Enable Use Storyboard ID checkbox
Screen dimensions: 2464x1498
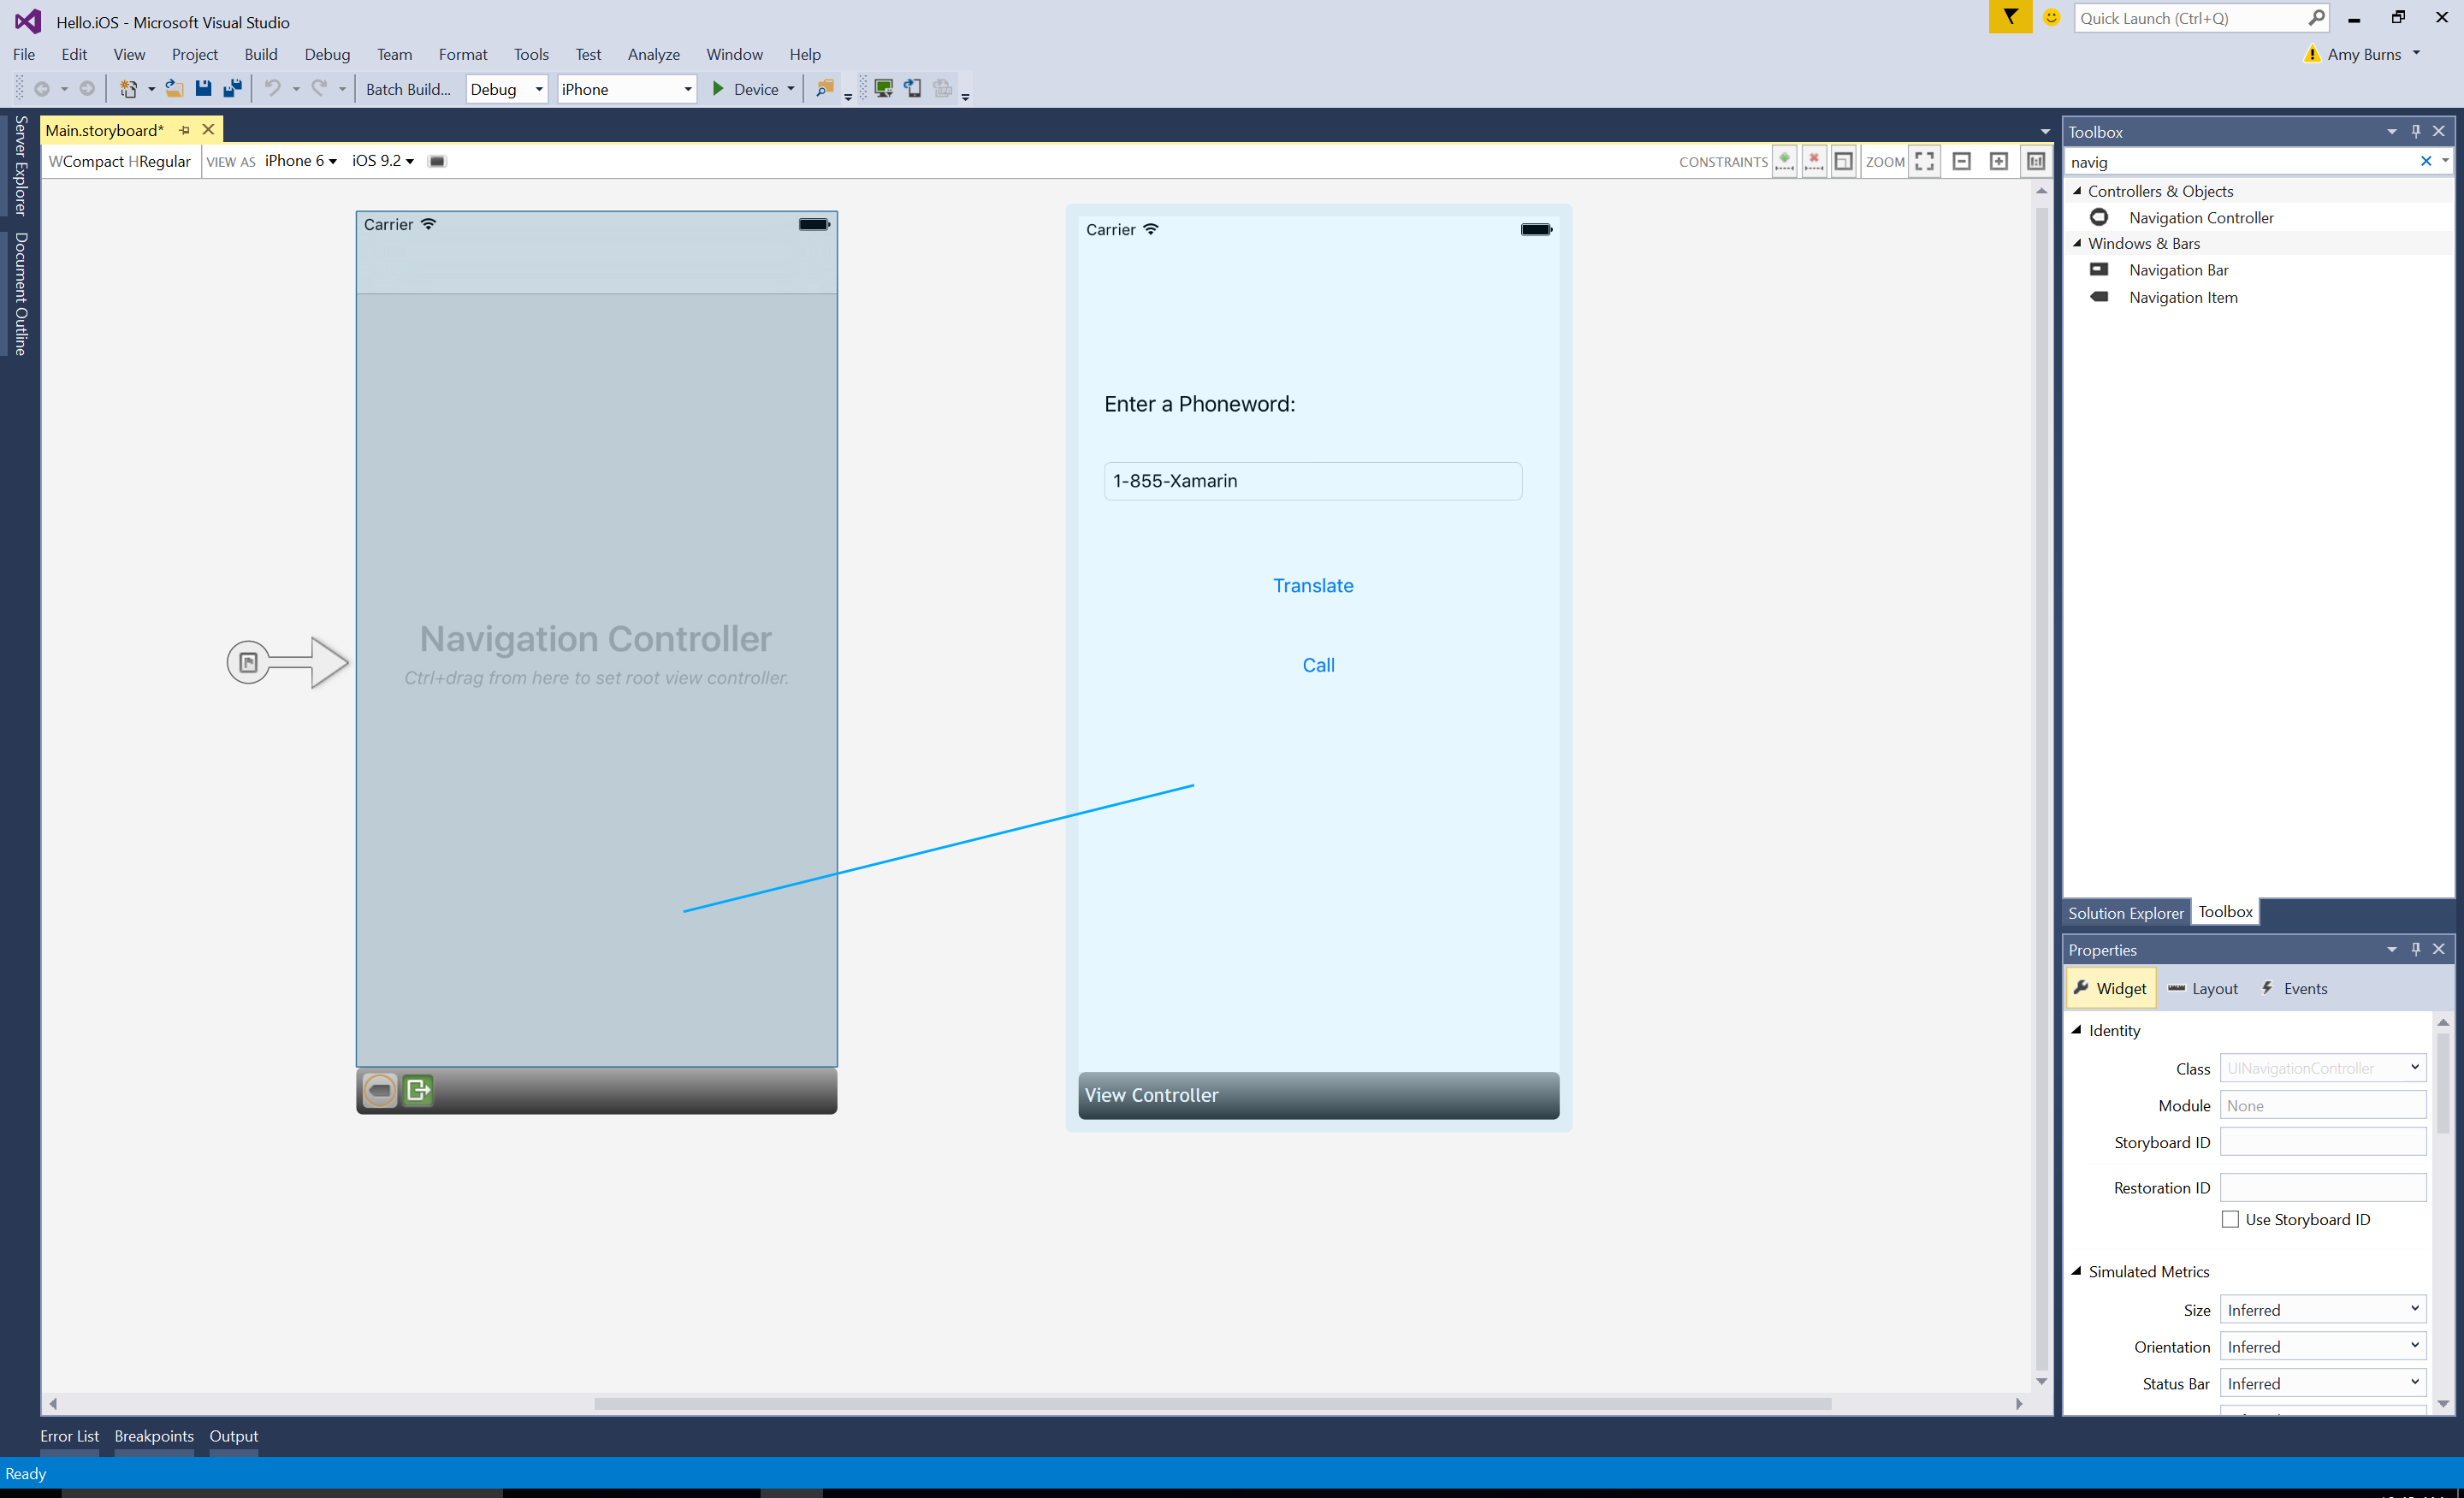2224,1220
